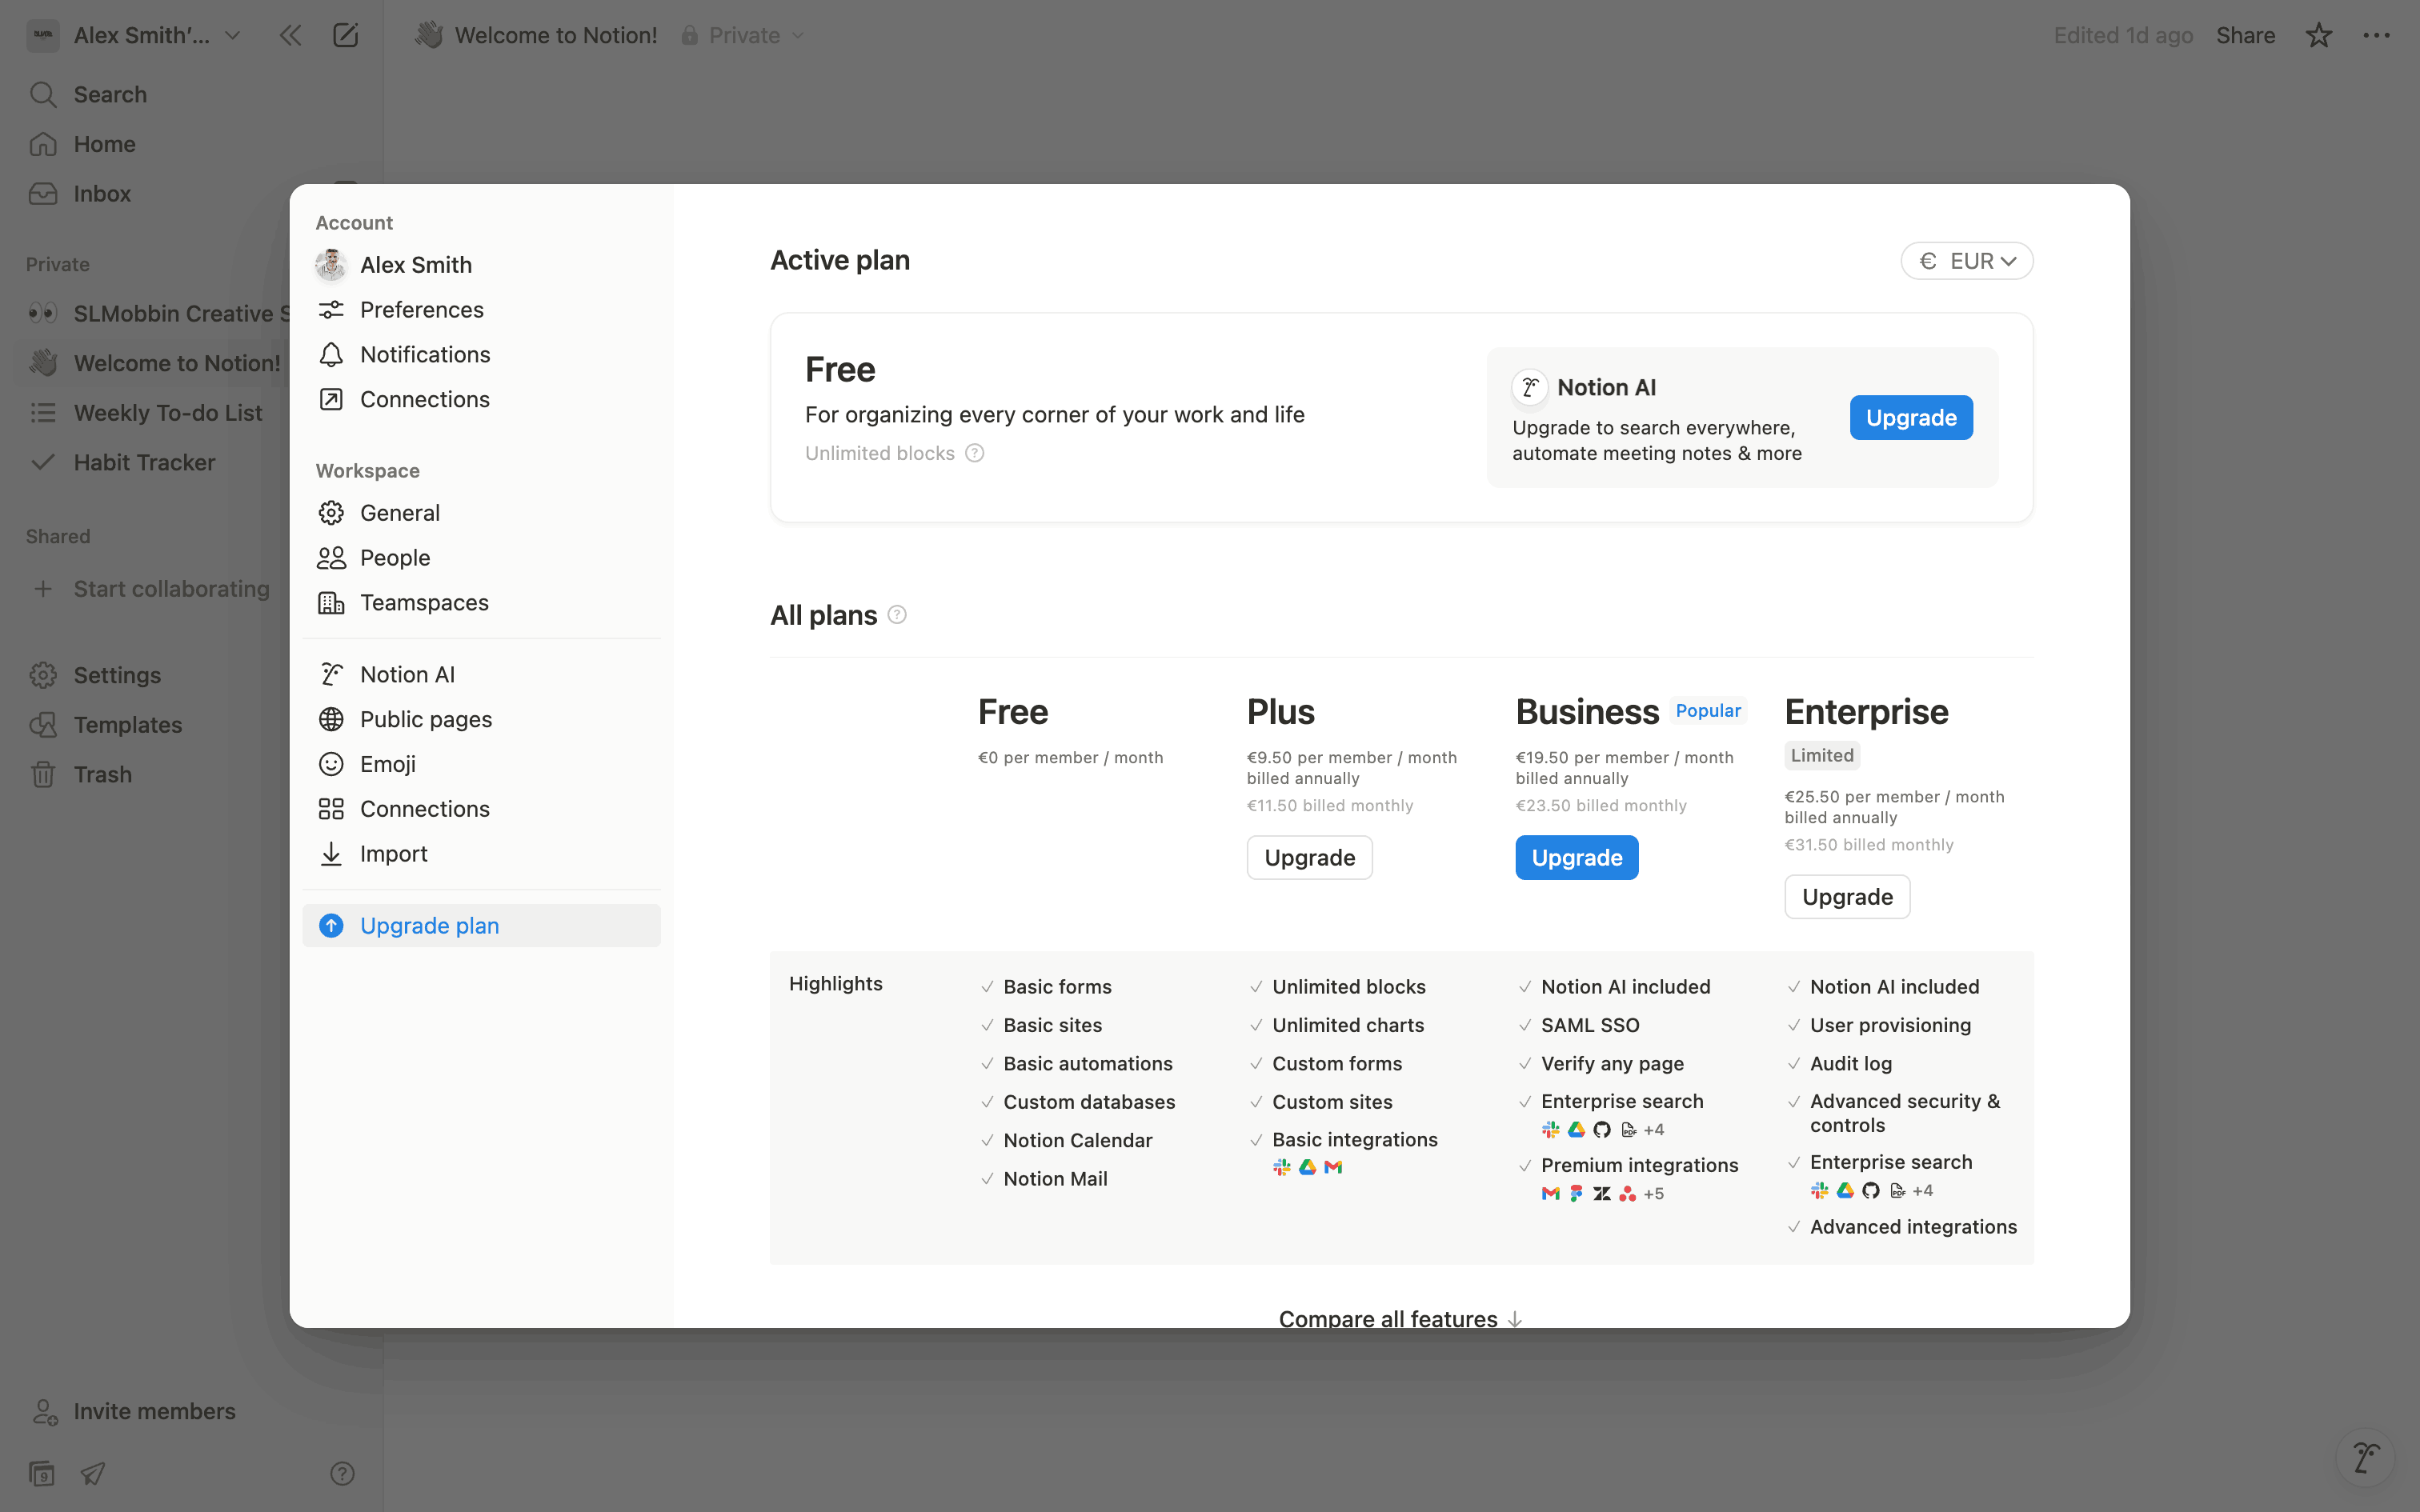Open info icon beside Unlimited blocks
The width and height of the screenshot is (2420, 1512).
click(974, 454)
